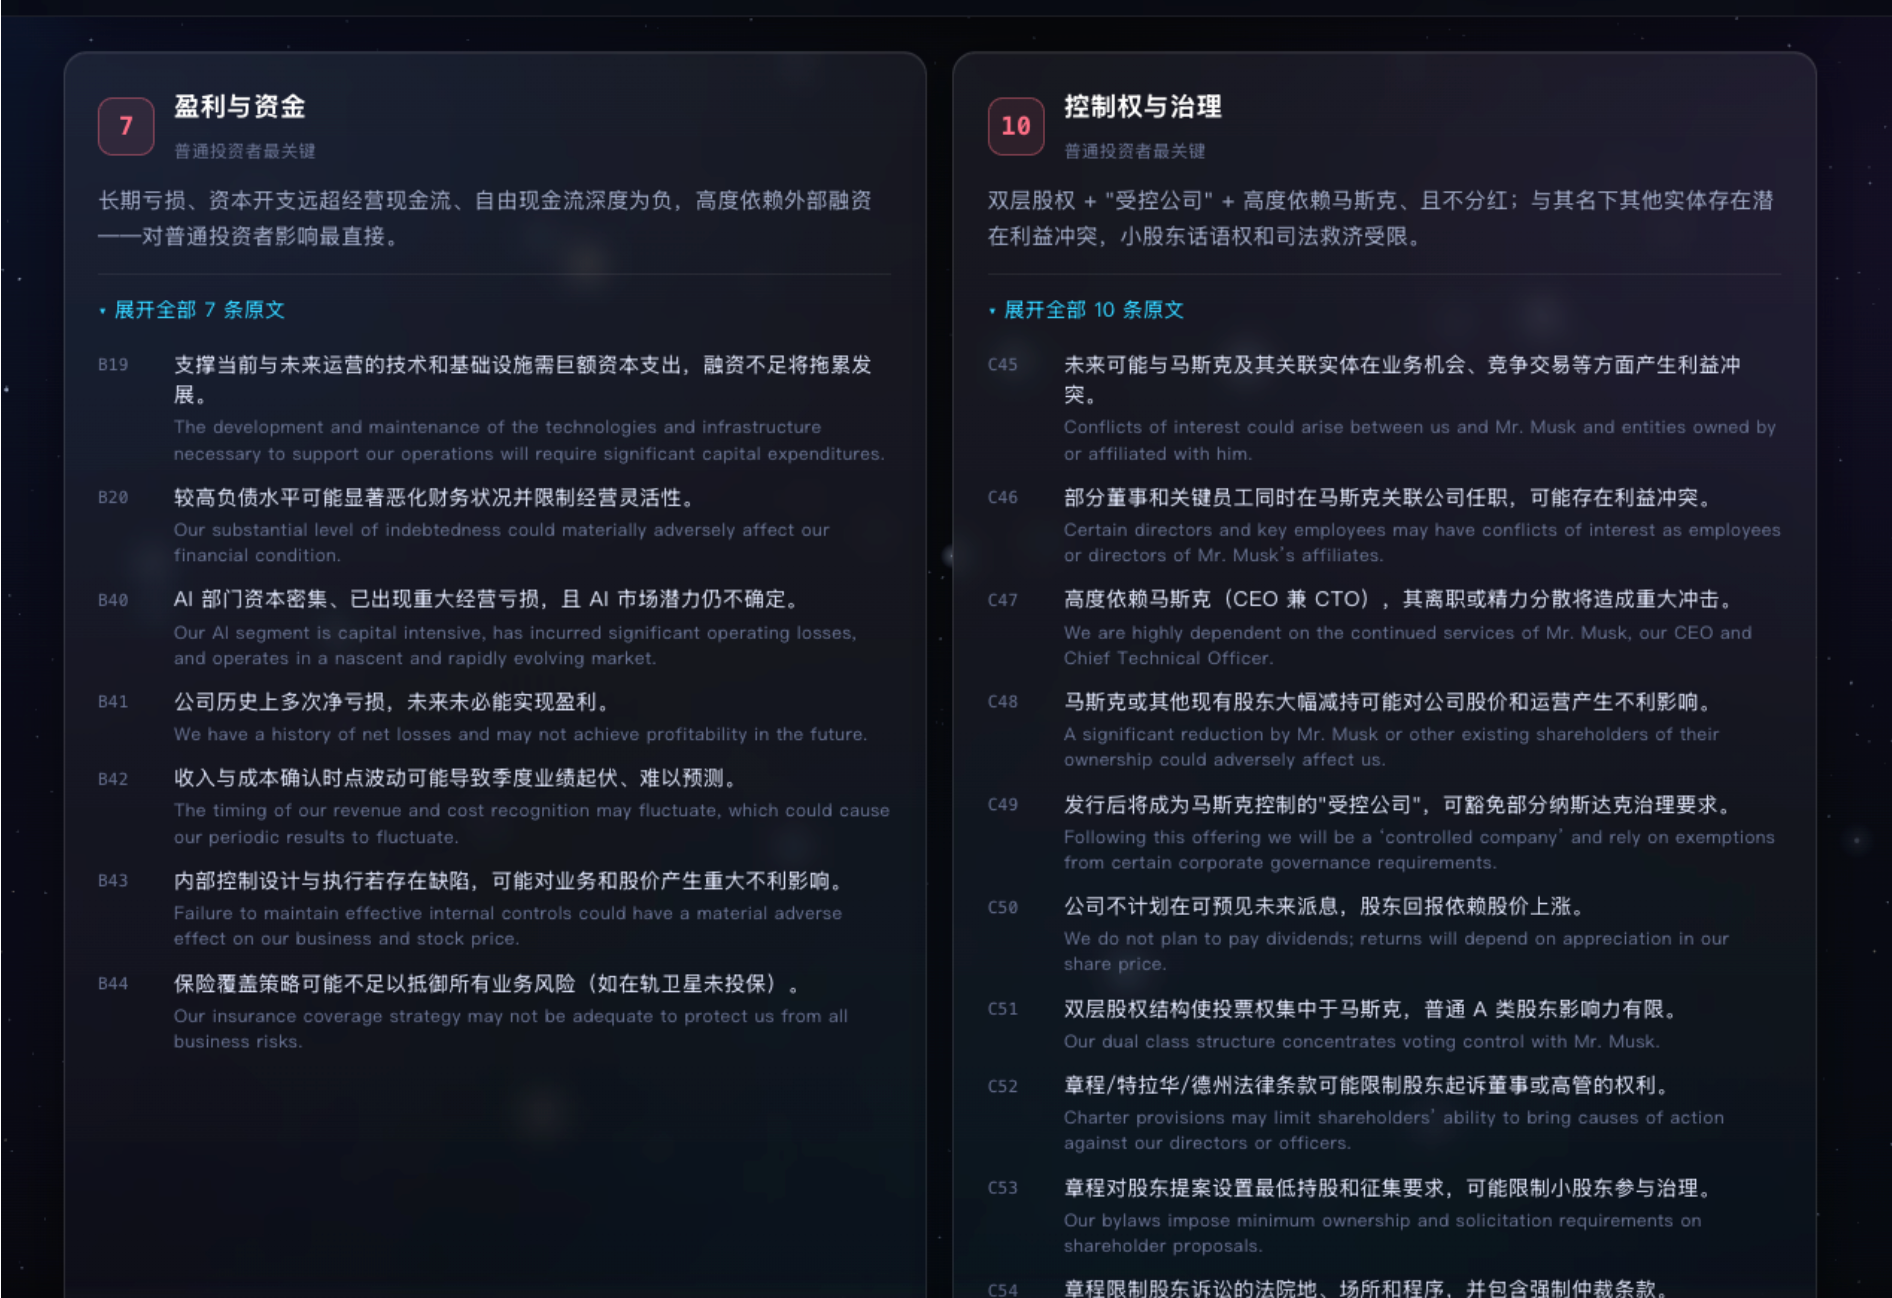The width and height of the screenshot is (1892, 1298).
Task: Select the C54 risk code label
Action: pyautogui.click(x=1003, y=1290)
